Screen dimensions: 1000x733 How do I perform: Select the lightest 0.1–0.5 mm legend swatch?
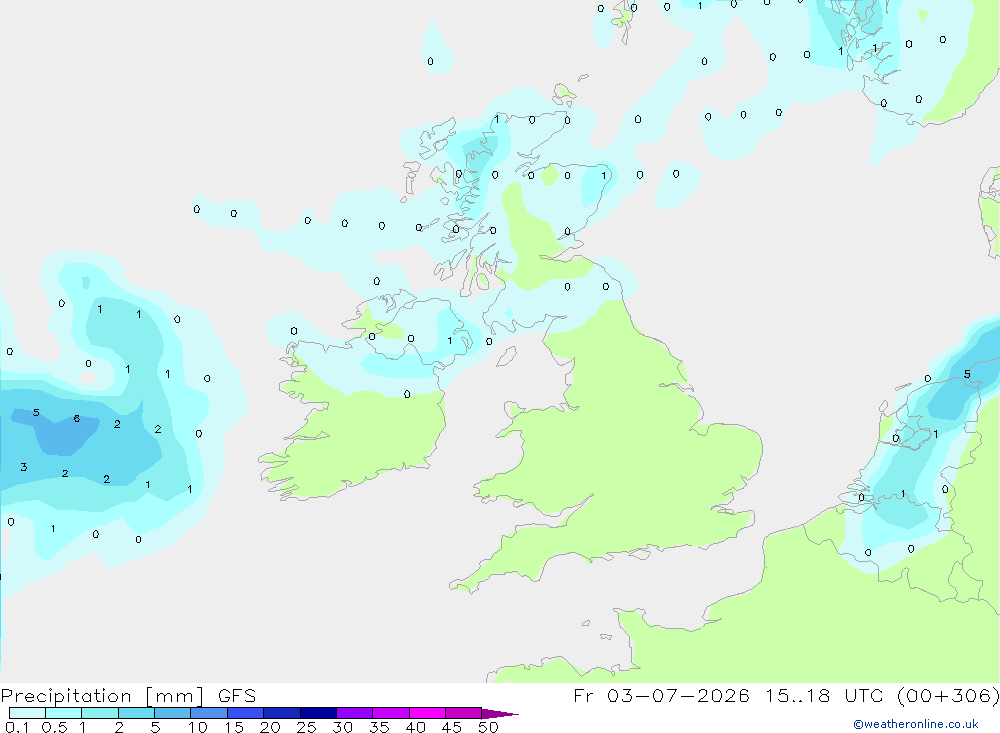27,713
